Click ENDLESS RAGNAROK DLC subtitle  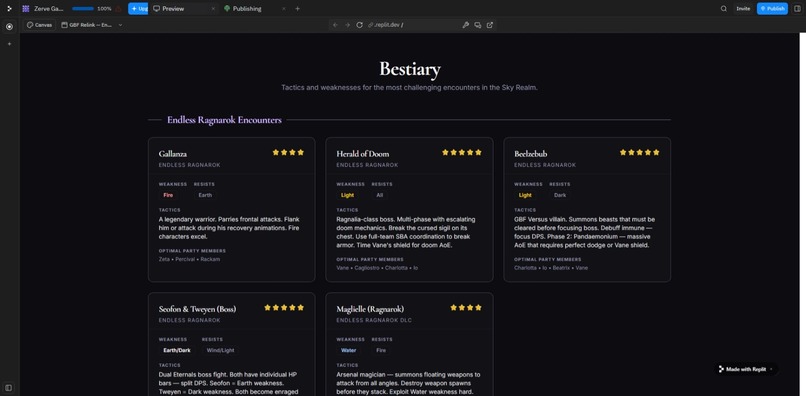tap(374, 320)
